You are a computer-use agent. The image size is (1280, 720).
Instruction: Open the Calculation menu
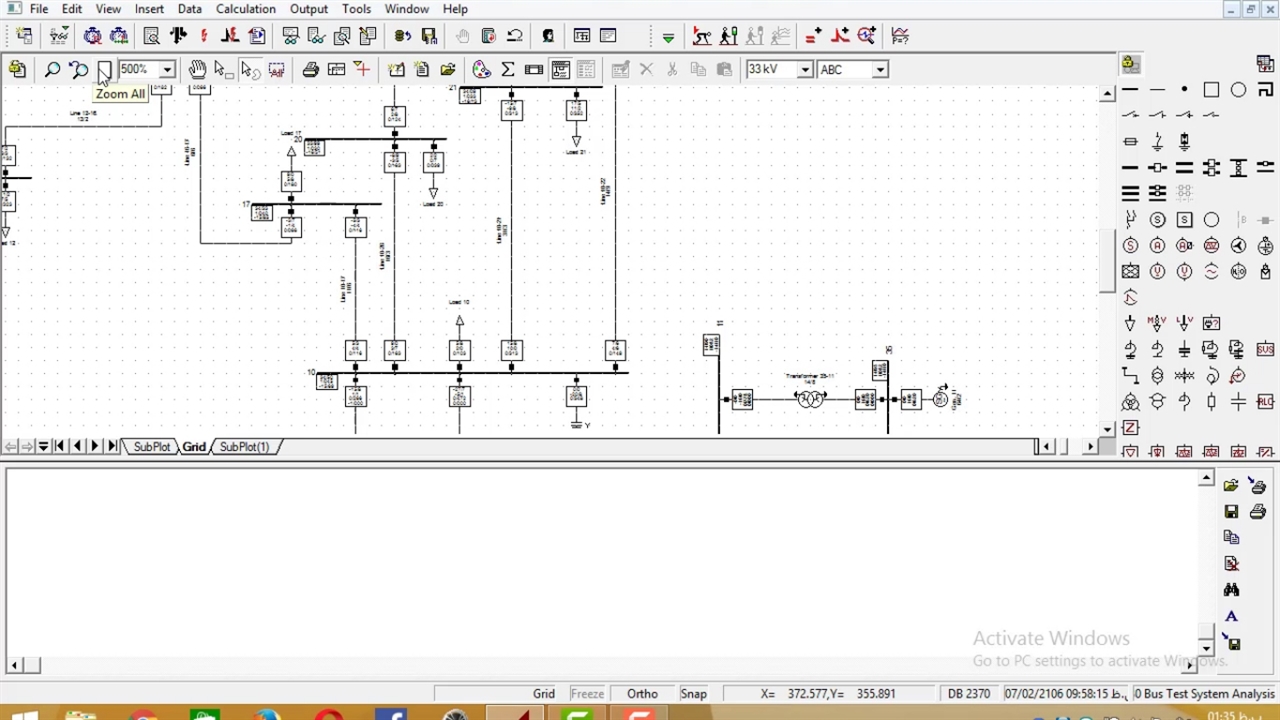tap(245, 9)
